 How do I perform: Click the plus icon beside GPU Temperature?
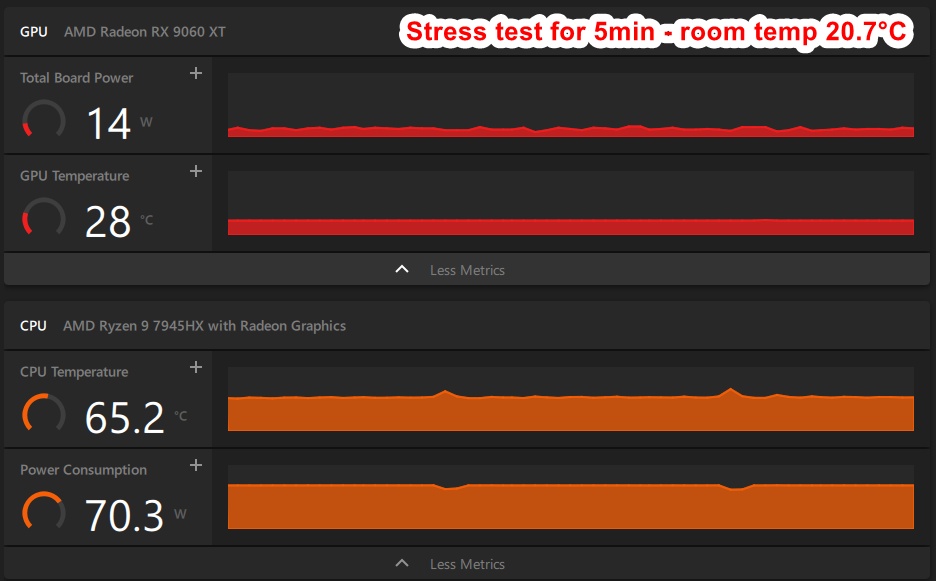[x=196, y=171]
